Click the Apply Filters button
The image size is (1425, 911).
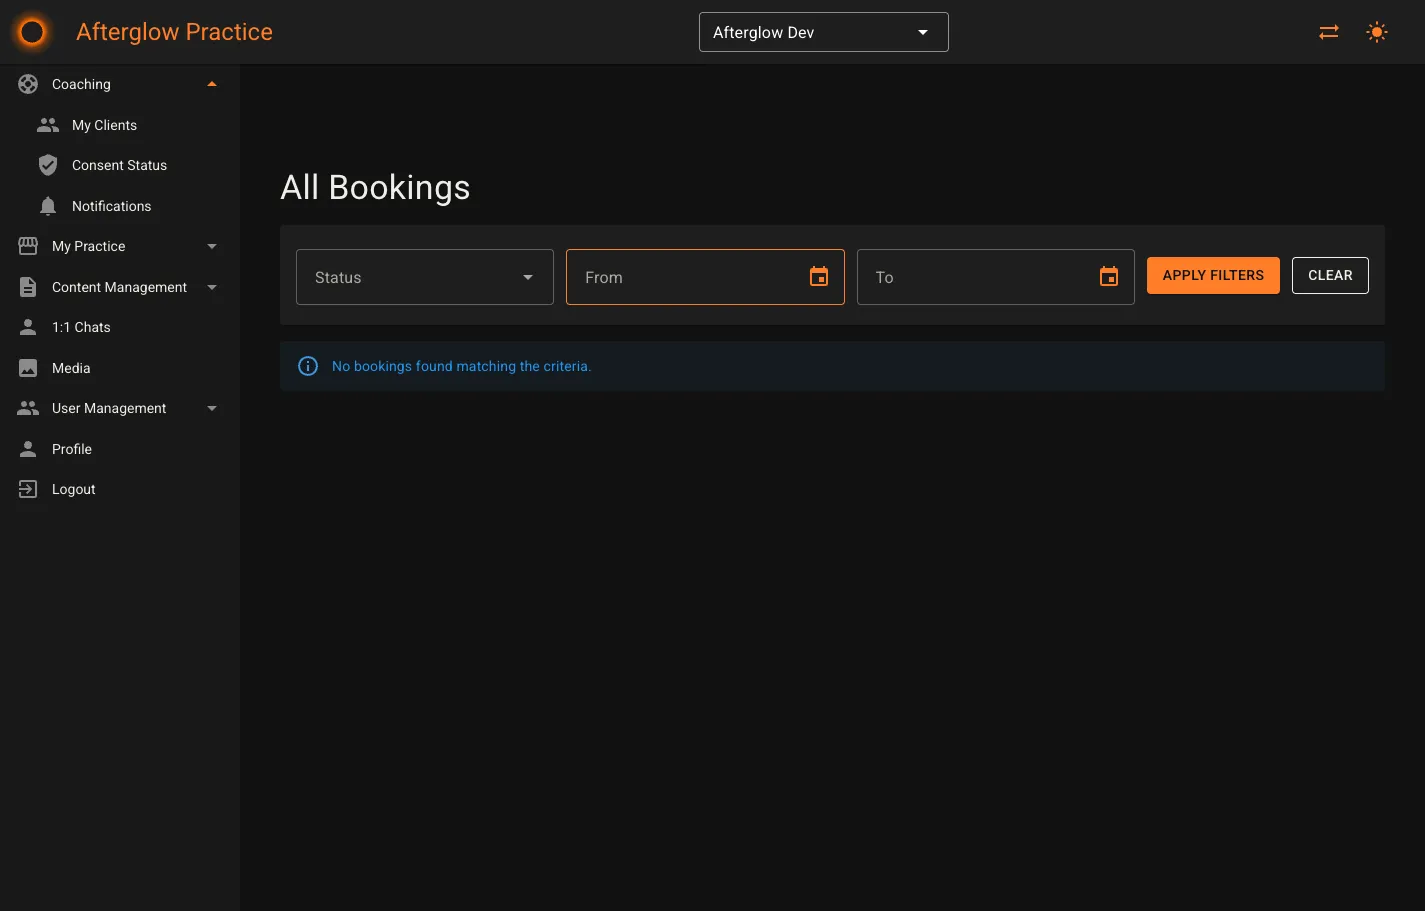1213,275
